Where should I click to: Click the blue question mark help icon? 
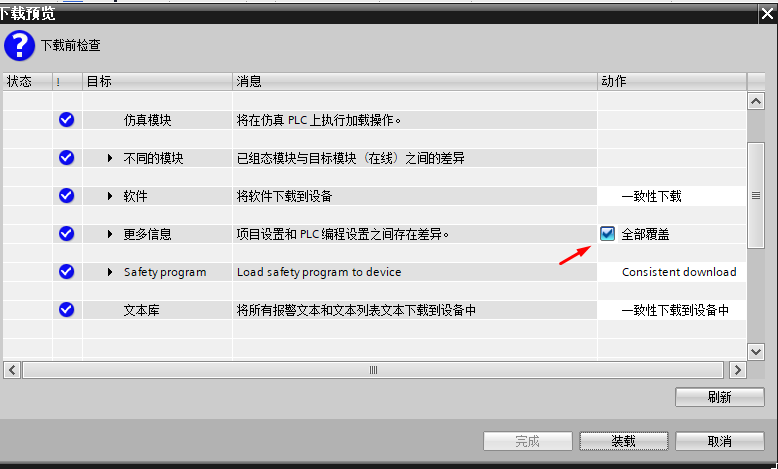(x=19, y=45)
